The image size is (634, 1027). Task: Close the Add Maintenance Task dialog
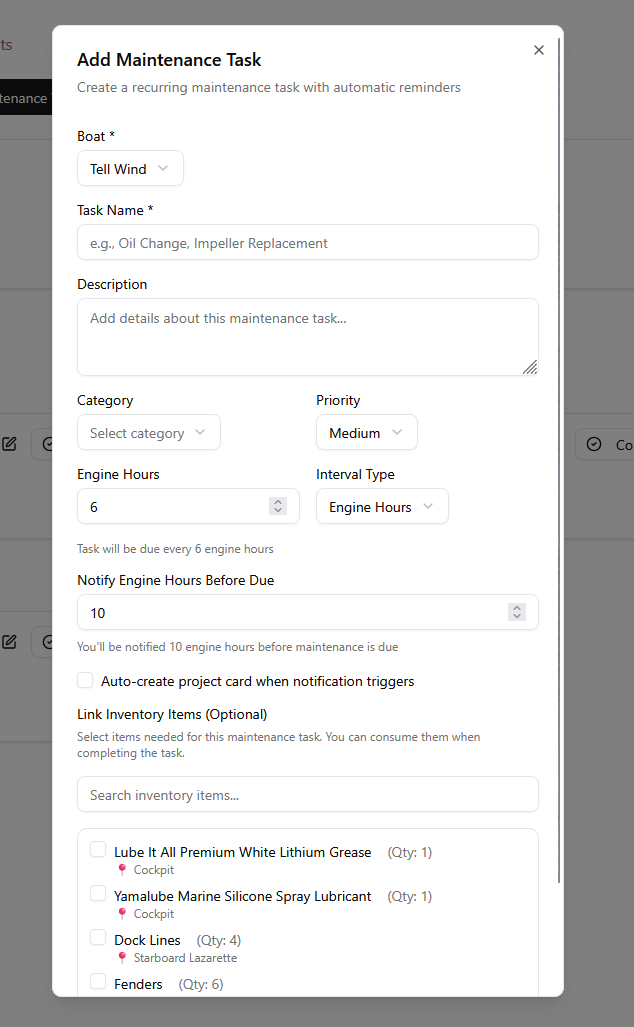pyautogui.click(x=539, y=50)
